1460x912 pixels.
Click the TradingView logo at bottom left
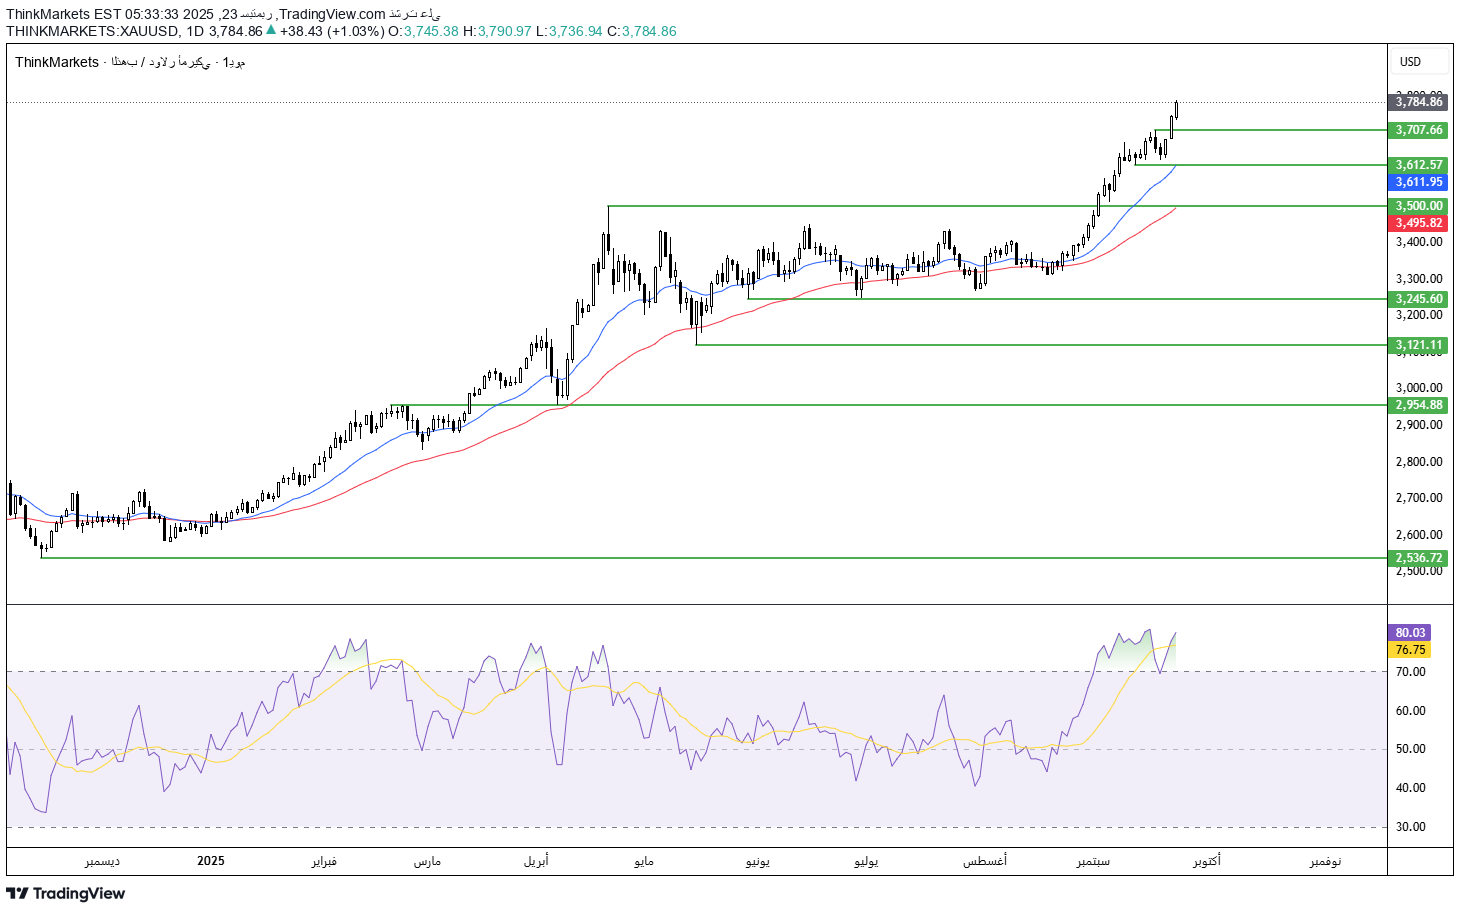coord(66,893)
